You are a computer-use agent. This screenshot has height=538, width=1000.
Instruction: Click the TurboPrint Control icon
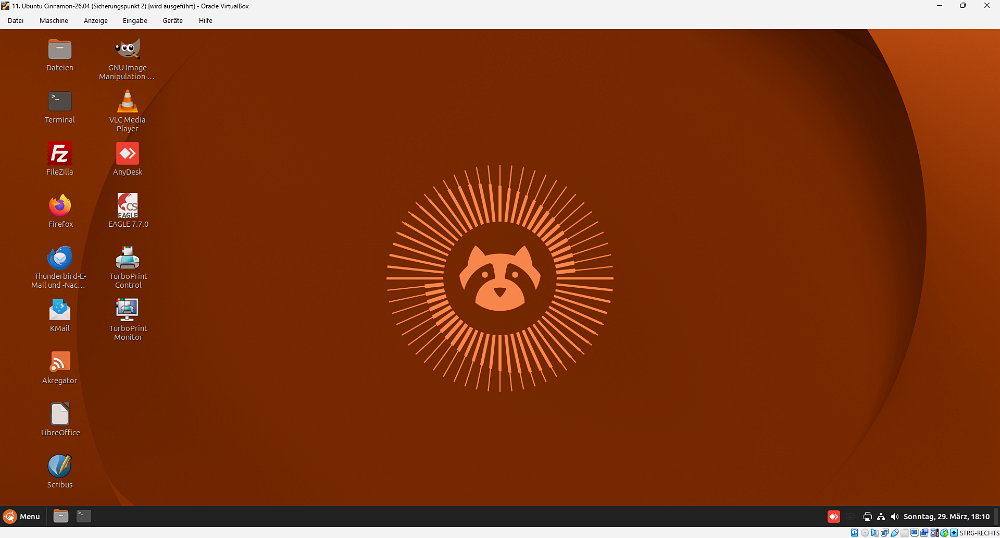[x=127, y=258]
